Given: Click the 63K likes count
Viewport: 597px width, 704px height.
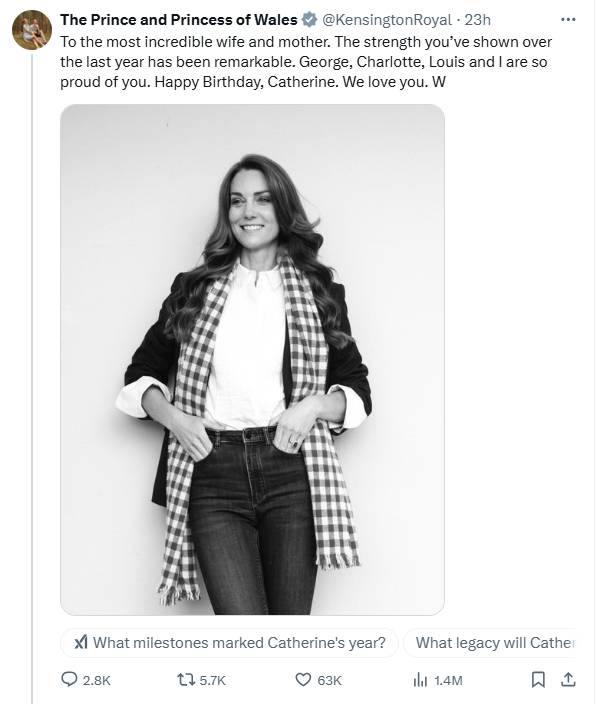Looking at the screenshot, I should tap(329, 681).
